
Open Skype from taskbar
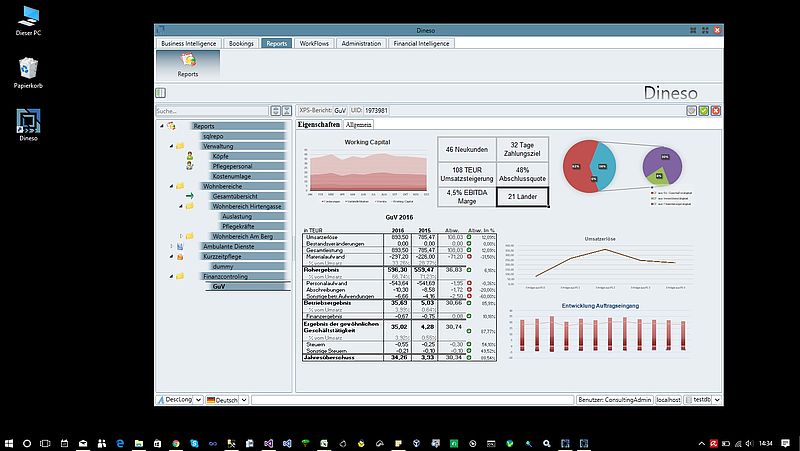tap(194, 443)
